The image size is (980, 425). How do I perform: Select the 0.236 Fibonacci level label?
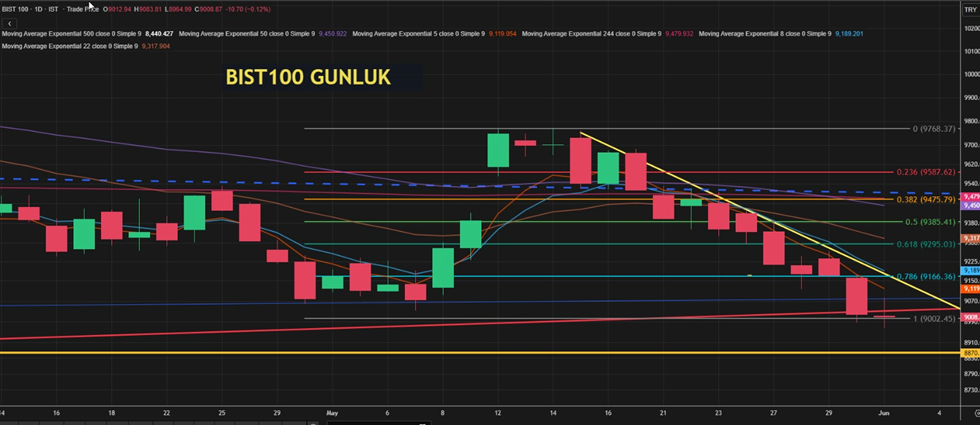tap(927, 171)
